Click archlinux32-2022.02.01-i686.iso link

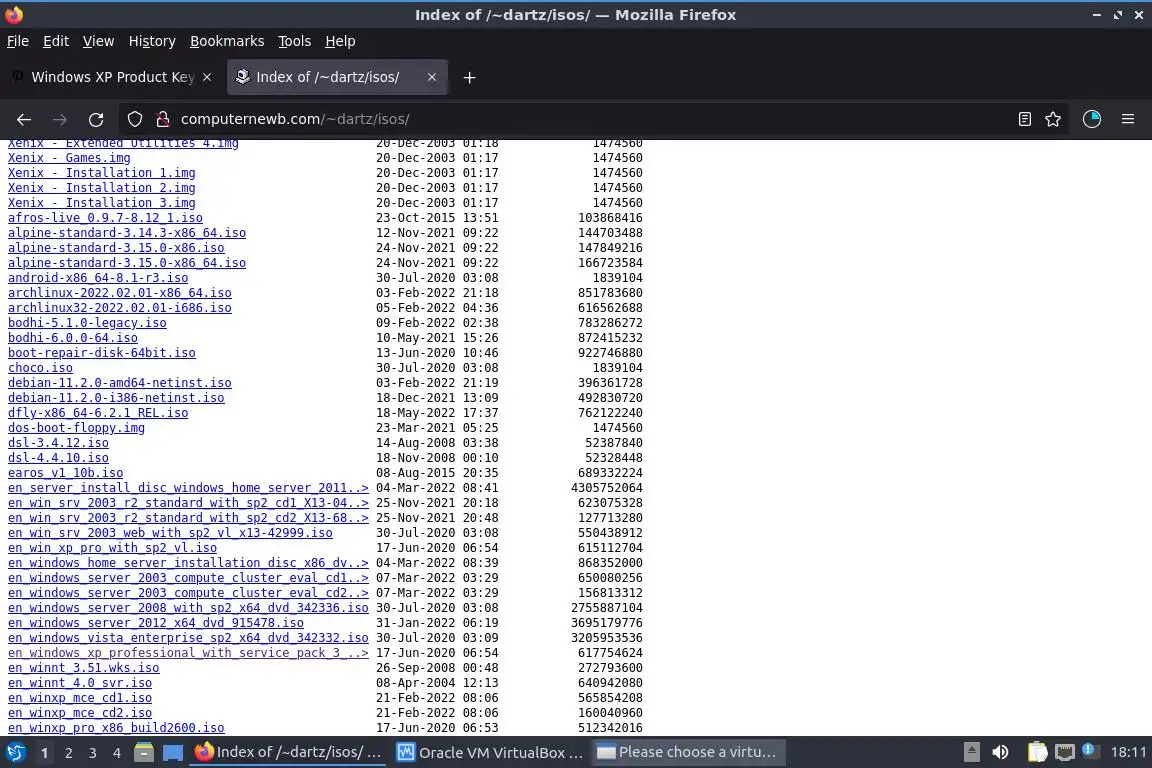point(120,308)
